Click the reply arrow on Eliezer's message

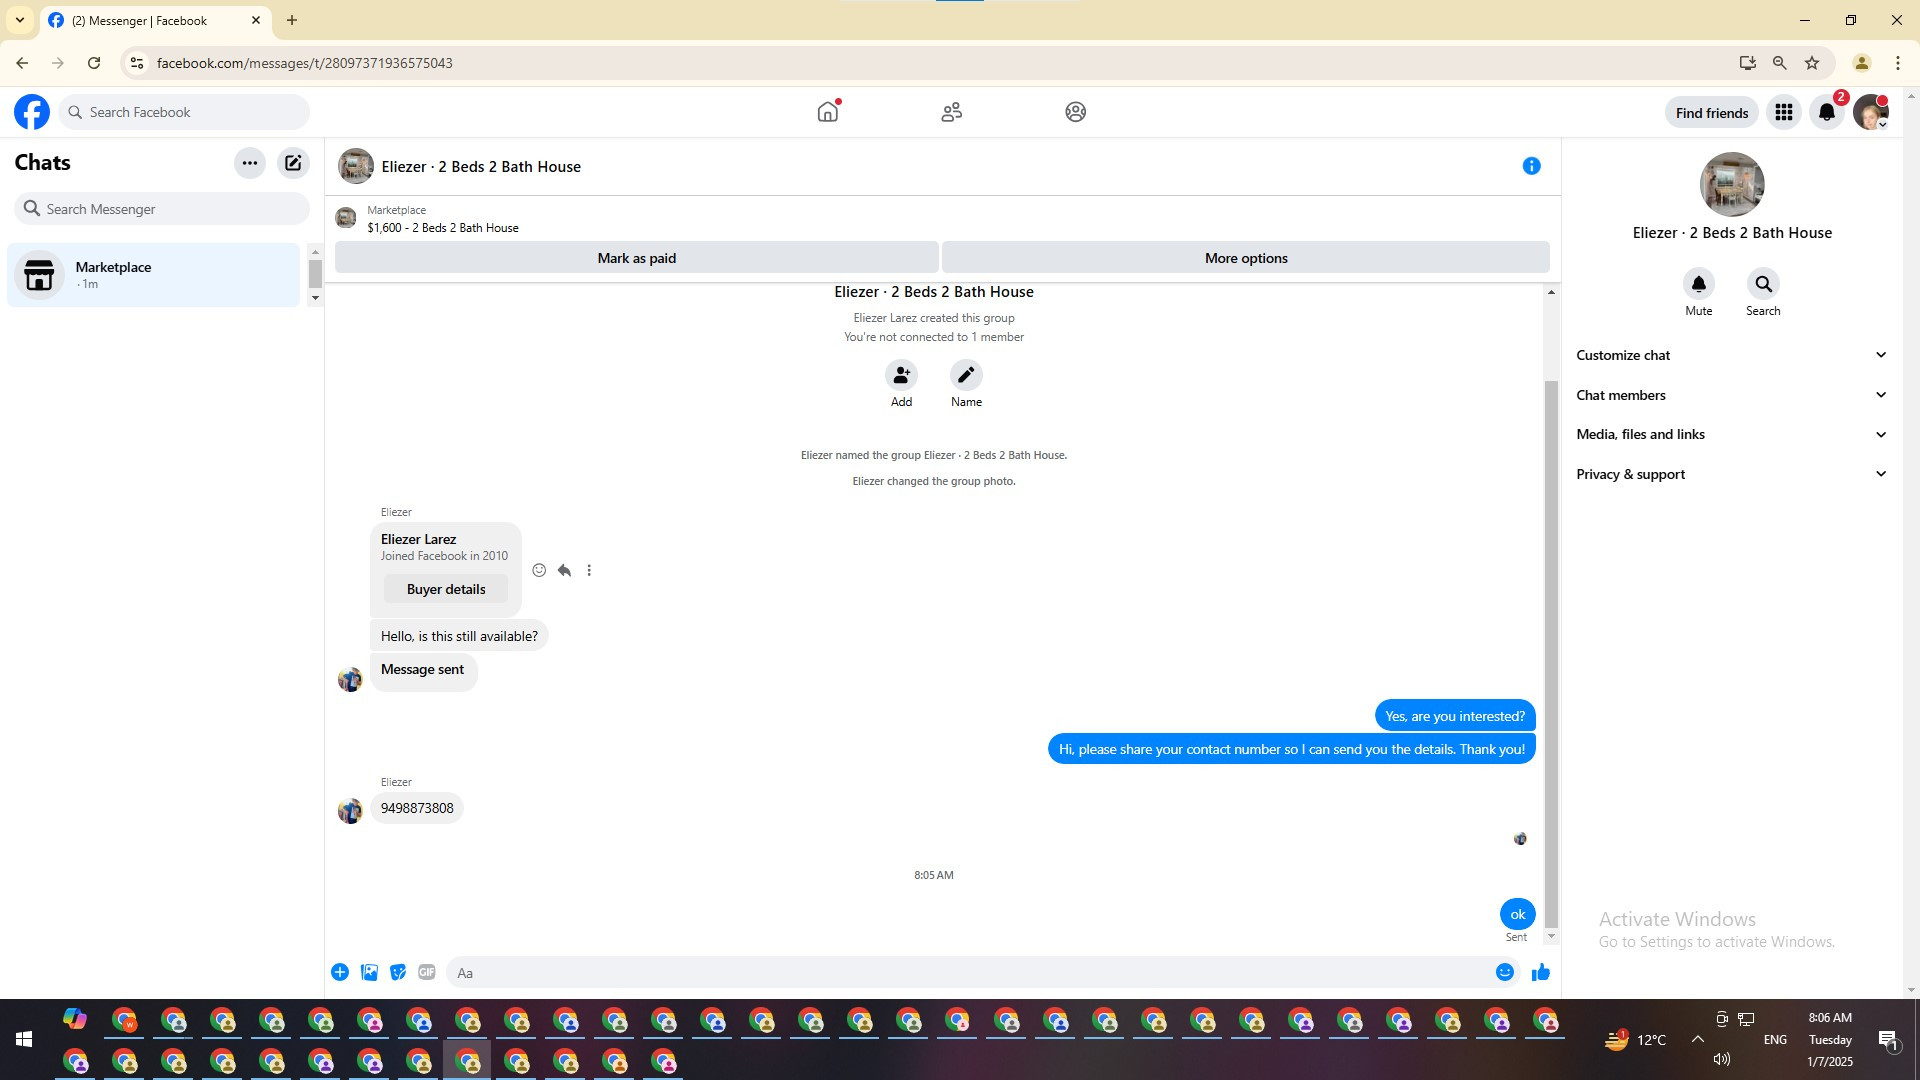point(564,570)
